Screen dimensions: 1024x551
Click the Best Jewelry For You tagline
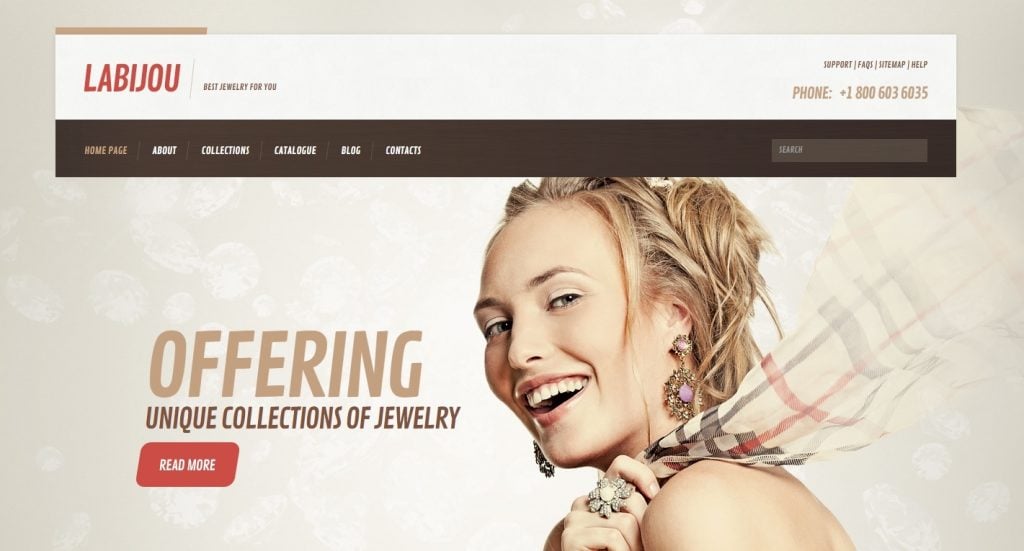coord(240,86)
